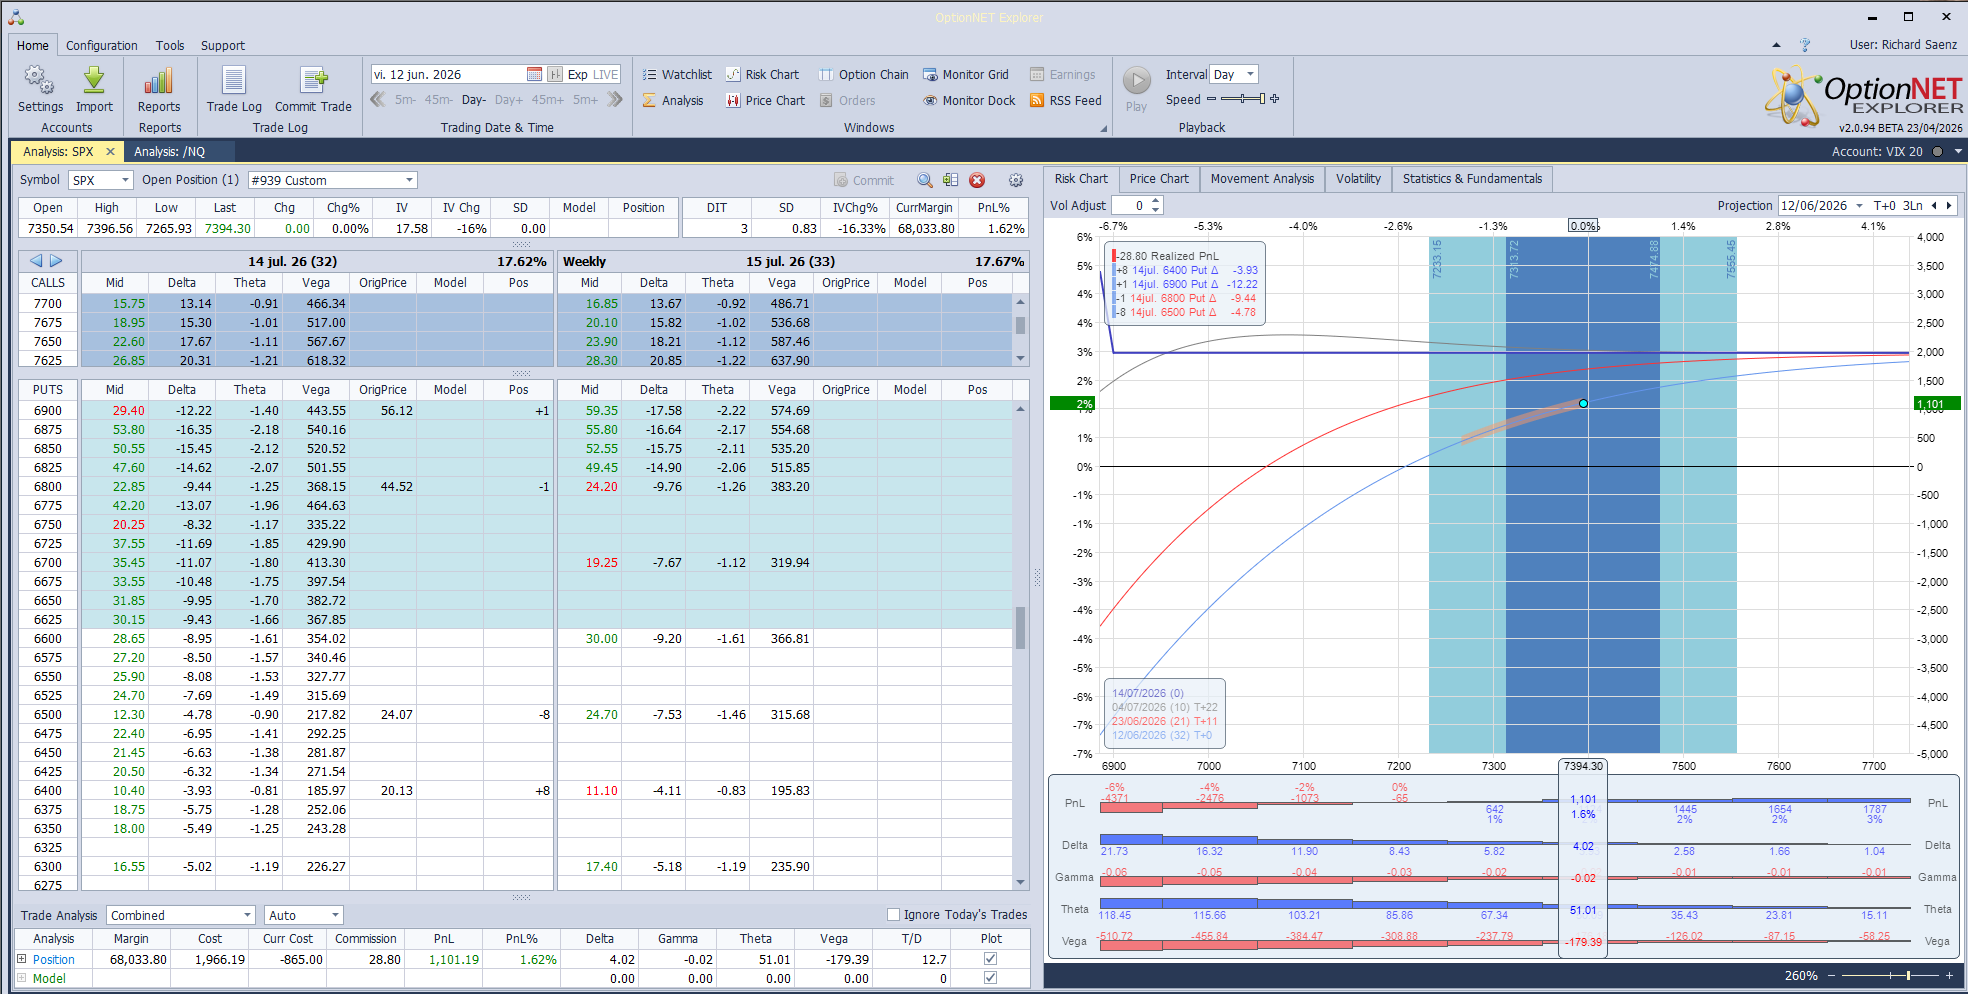Increase Vol Adjust with up stepper
Screen dimensions: 1968x994
pos(1156,201)
